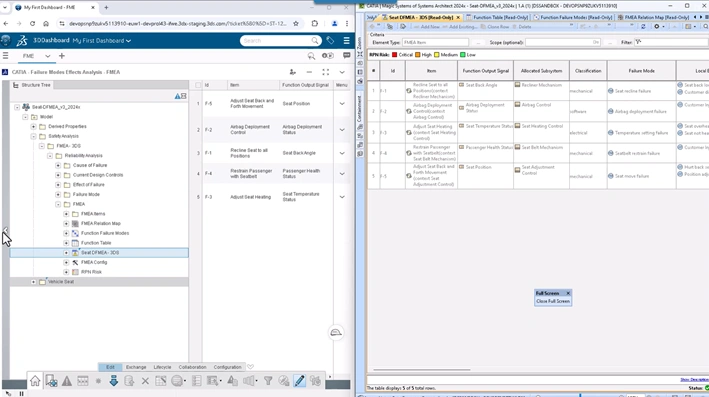Expand the Cause of Failure folder
This screenshot has width=709, height=397.
tap(58, 165)
